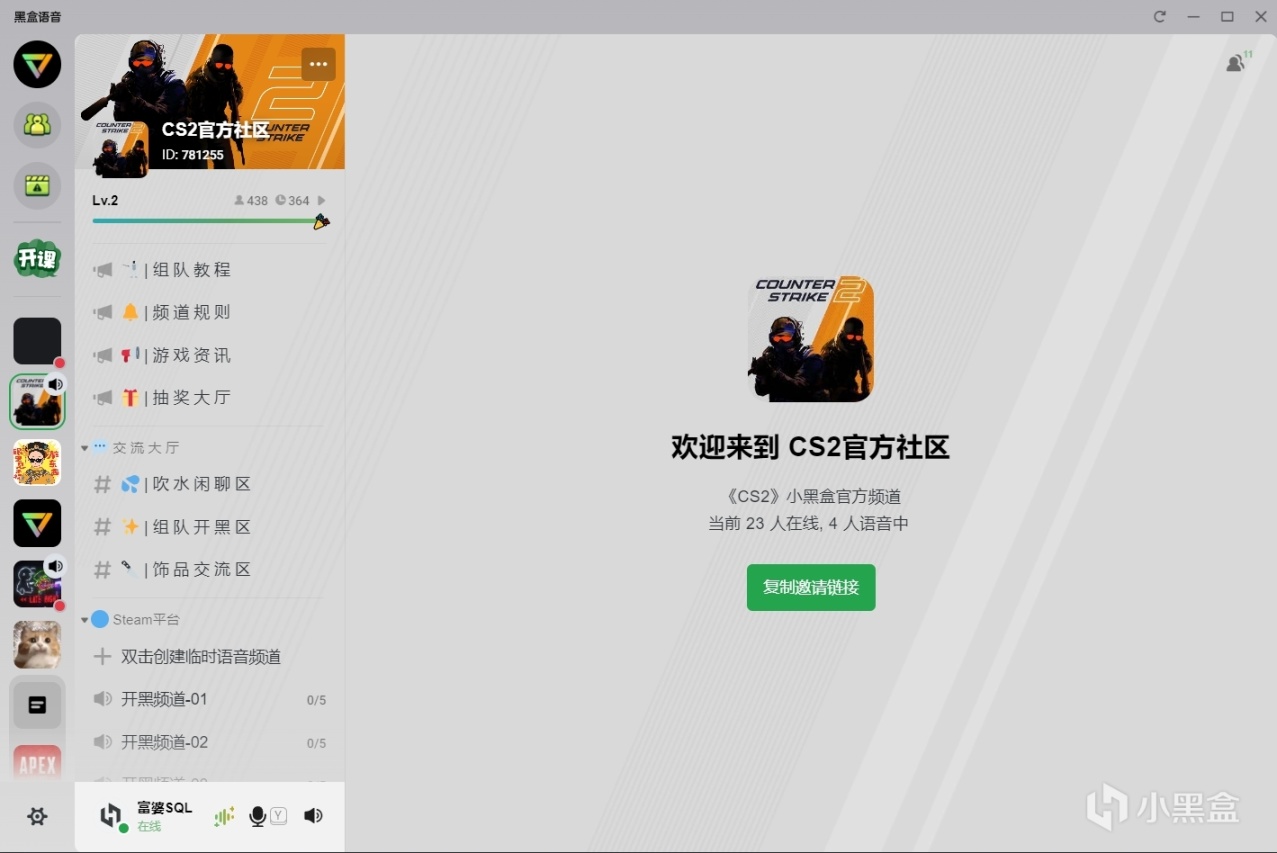Screen dimensions: 1277x853
Task: Maximize the 黑盒语音 window
Action: pos(1227,17)
